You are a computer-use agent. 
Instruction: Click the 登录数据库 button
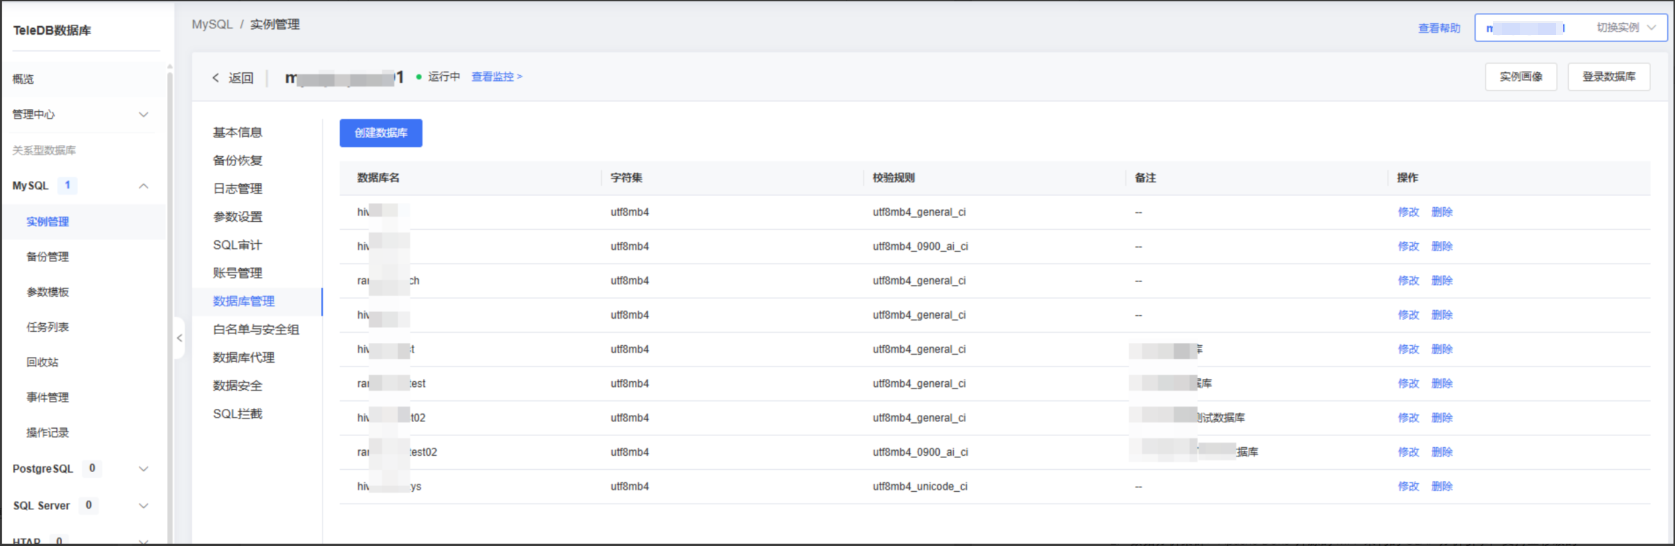point(1608,77)
